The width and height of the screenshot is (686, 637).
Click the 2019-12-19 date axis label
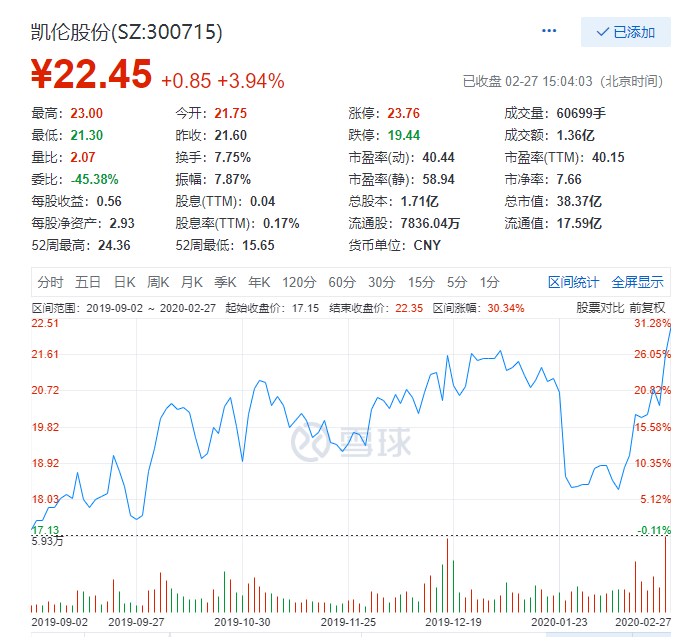pyautogui.click(x=453, y=622)
